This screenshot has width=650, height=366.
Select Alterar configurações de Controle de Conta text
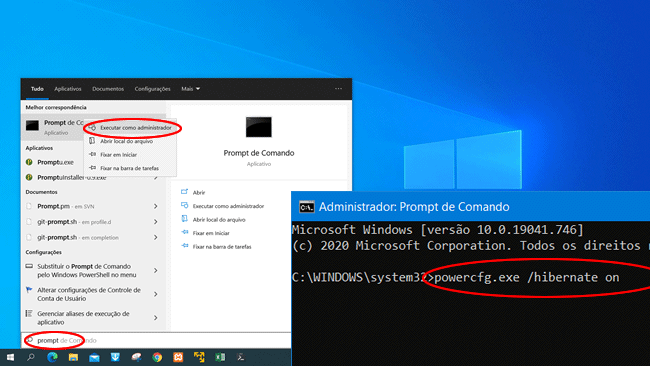coord(89,294)
